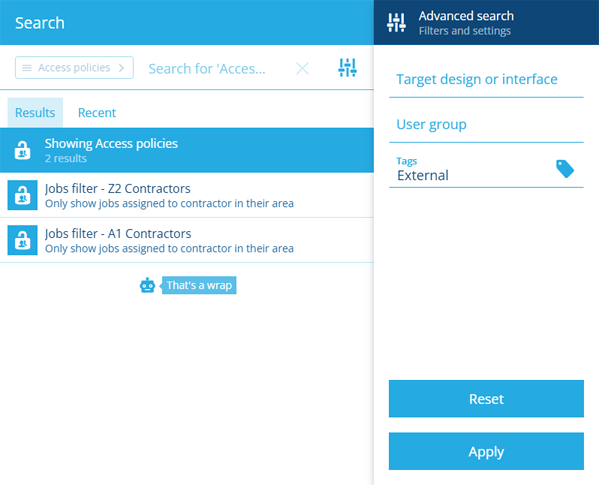The image size is (599, 485).
Task: Click the Advanced search header sliders icon
Action: (396, 23)
